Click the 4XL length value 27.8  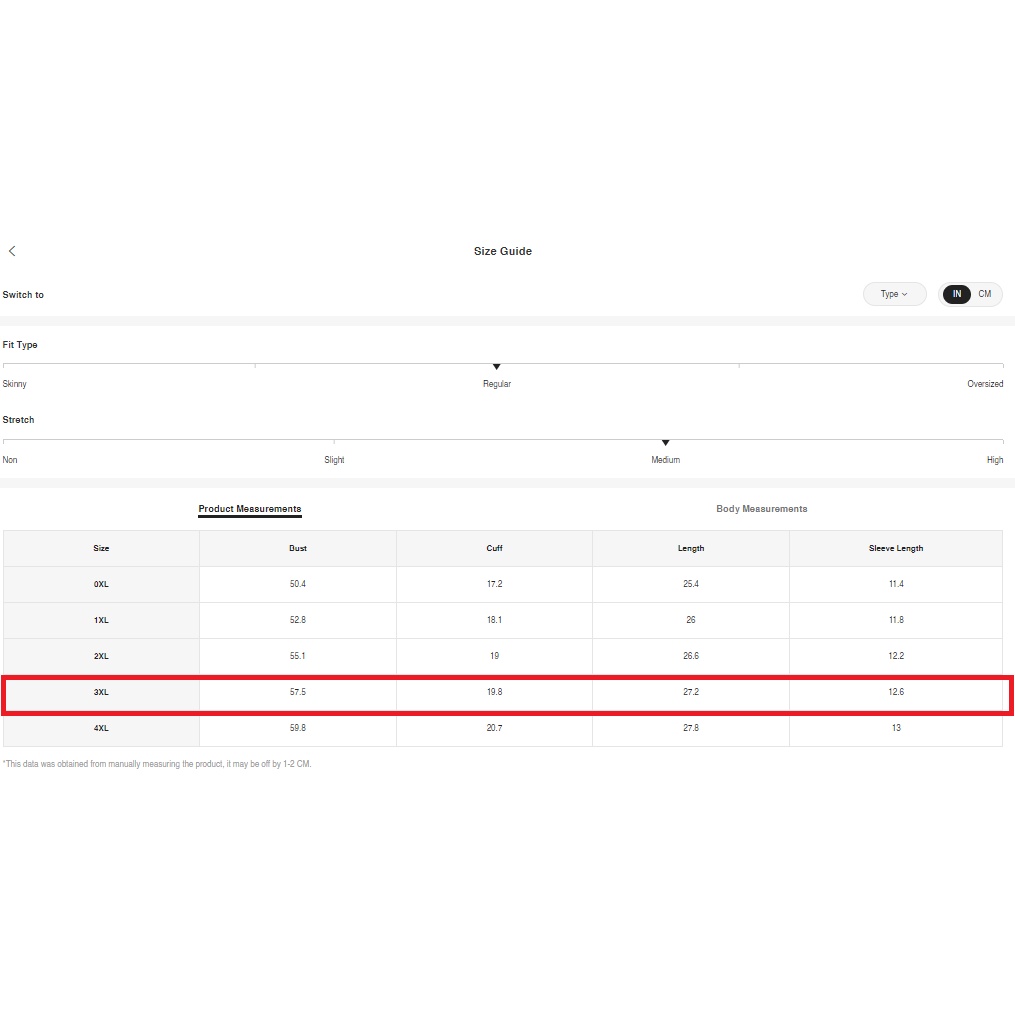(691, 728)
